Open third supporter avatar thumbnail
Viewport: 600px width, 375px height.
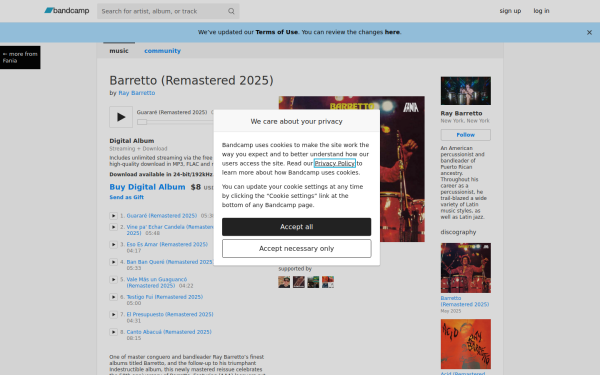point(313,282)
